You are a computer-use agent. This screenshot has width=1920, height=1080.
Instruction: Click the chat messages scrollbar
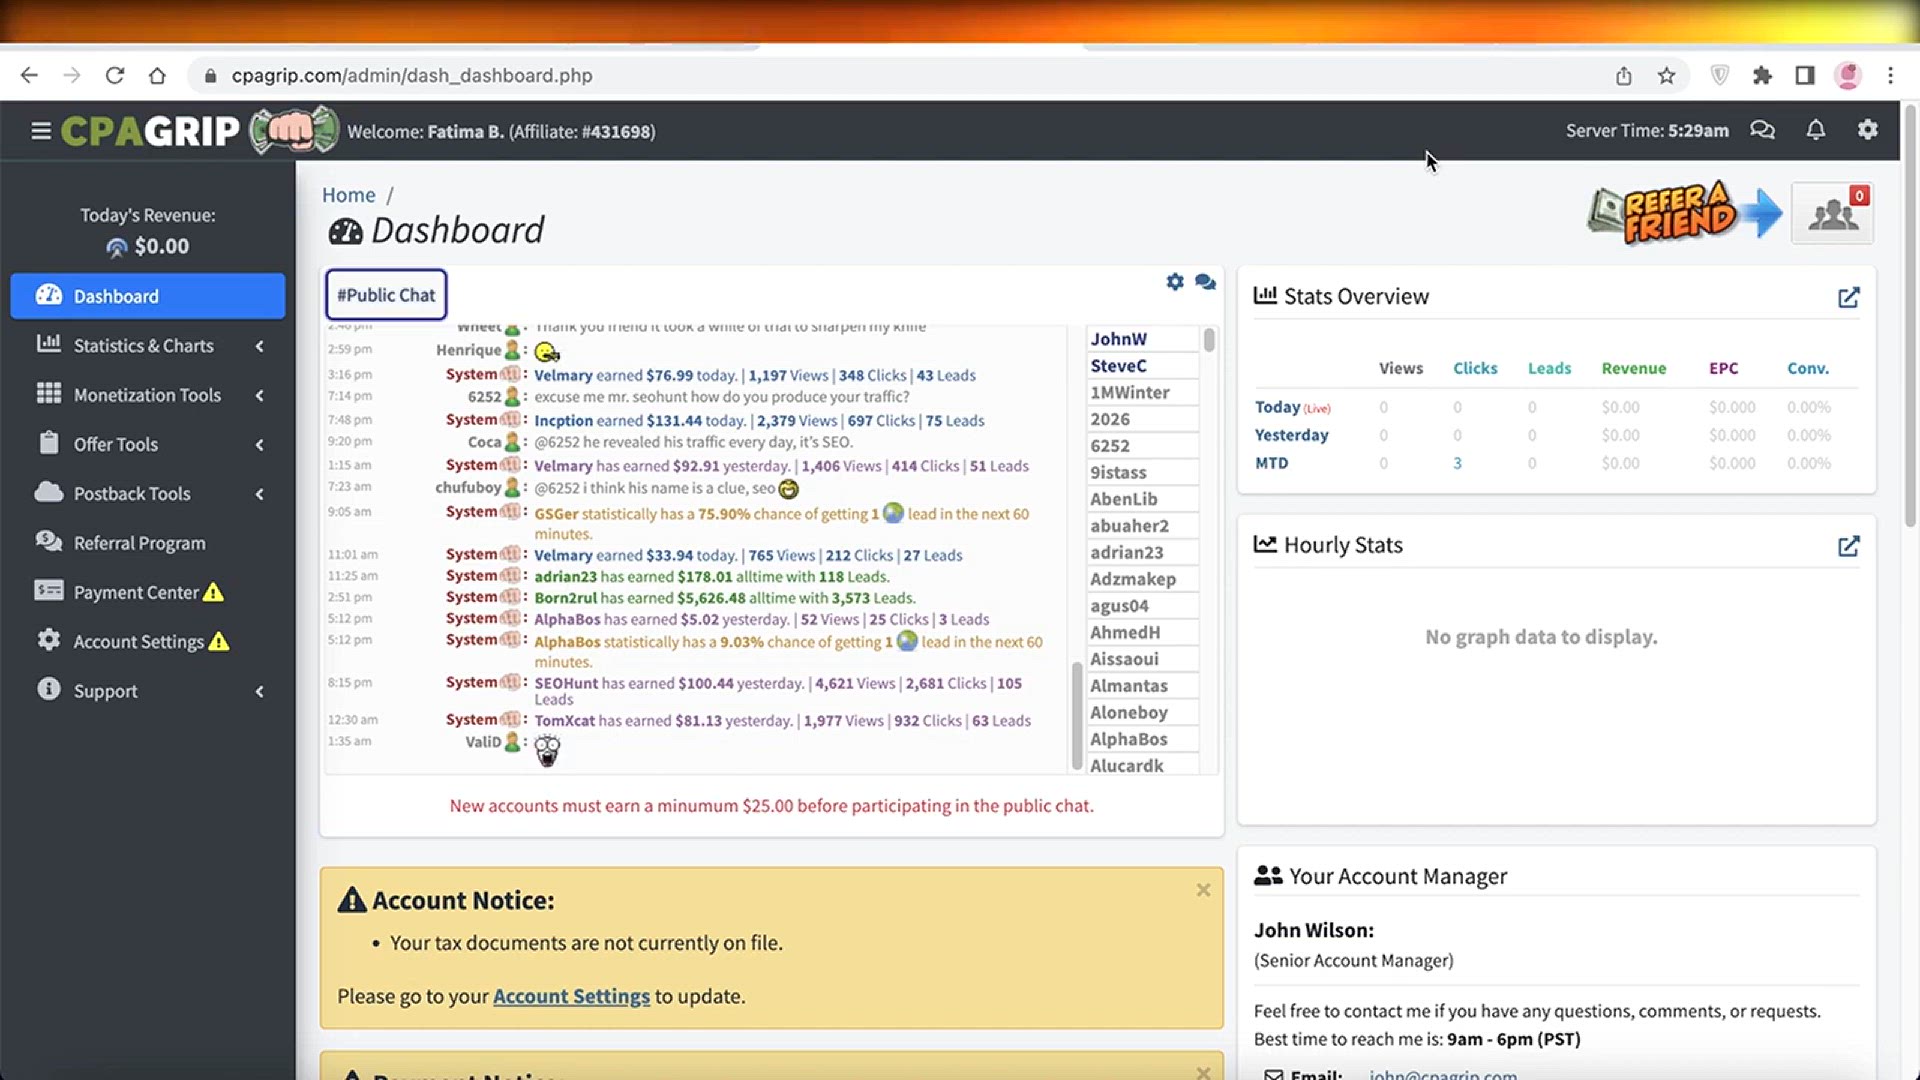pyautogui.click(x=1077, y=714)
